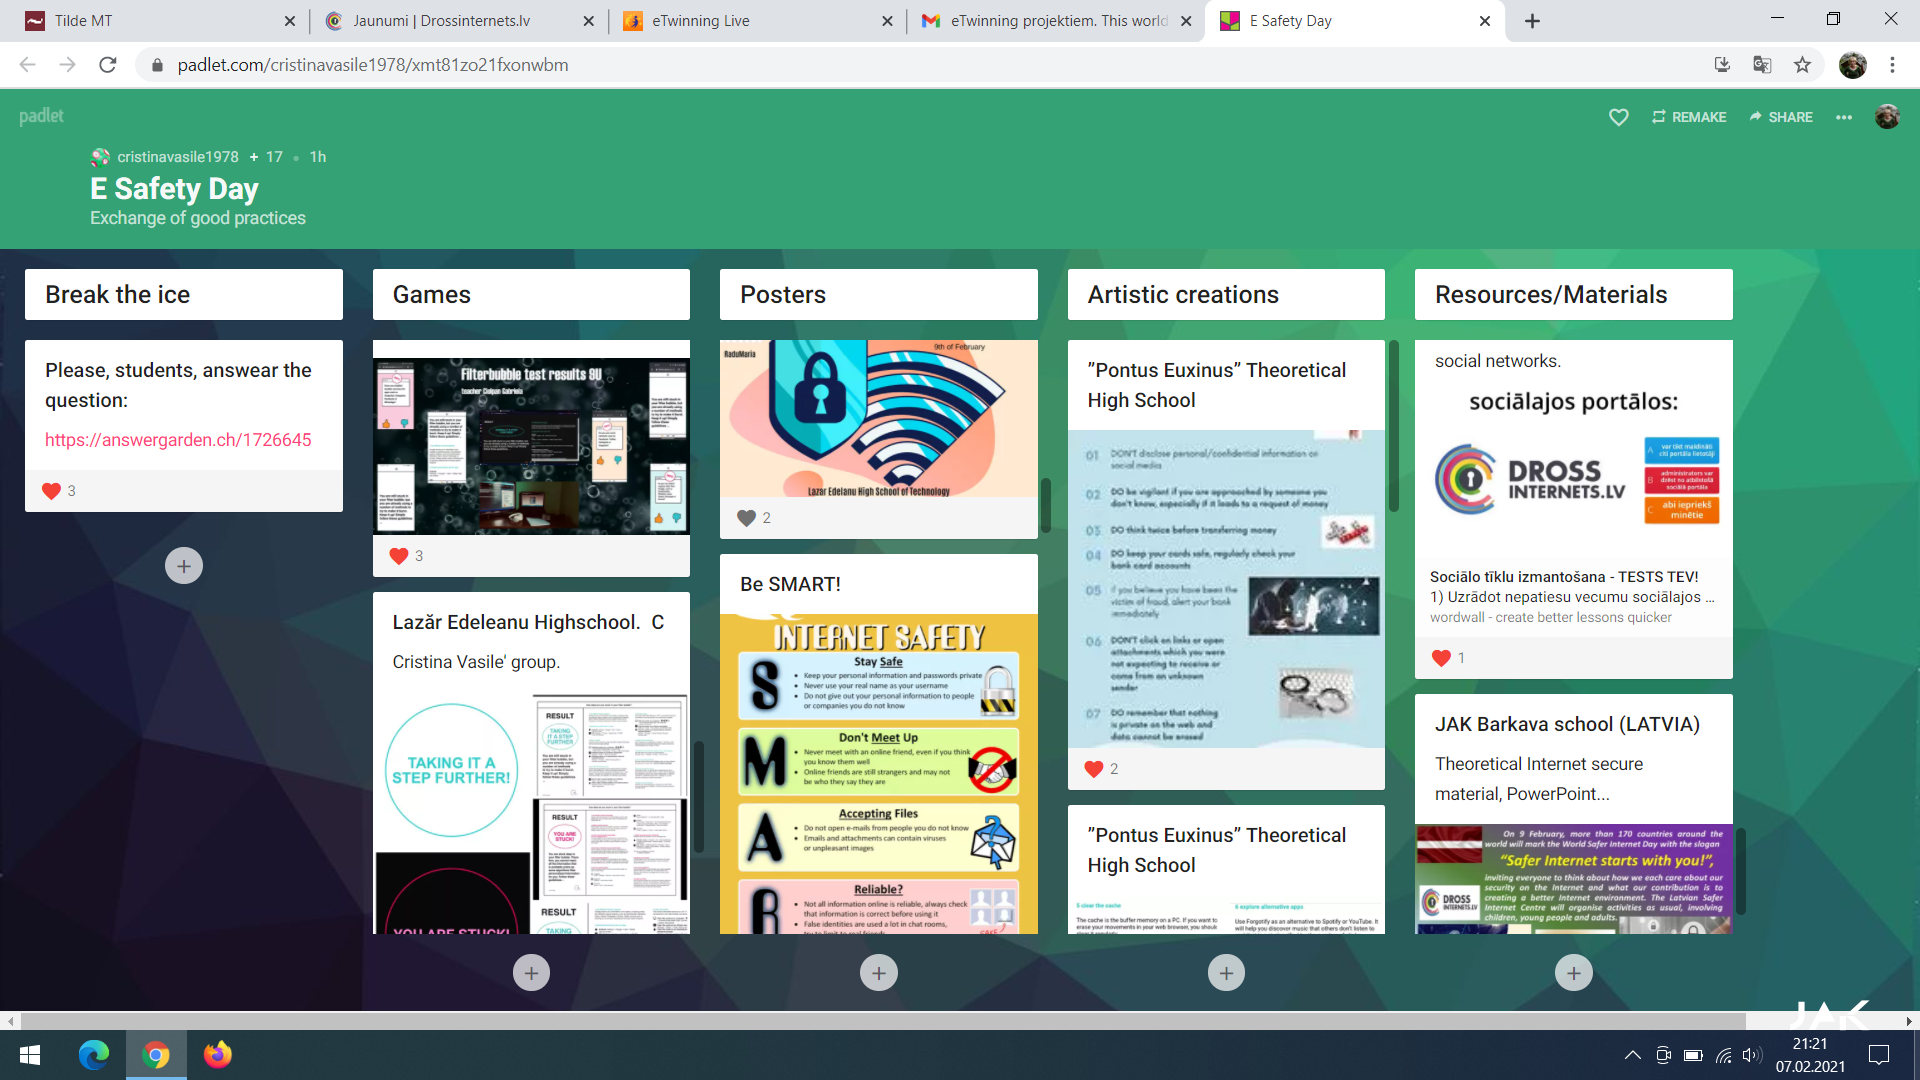Like the padlet with heart icon in header
This screenshot has height=1080, width=1920.
[1618, 117]
